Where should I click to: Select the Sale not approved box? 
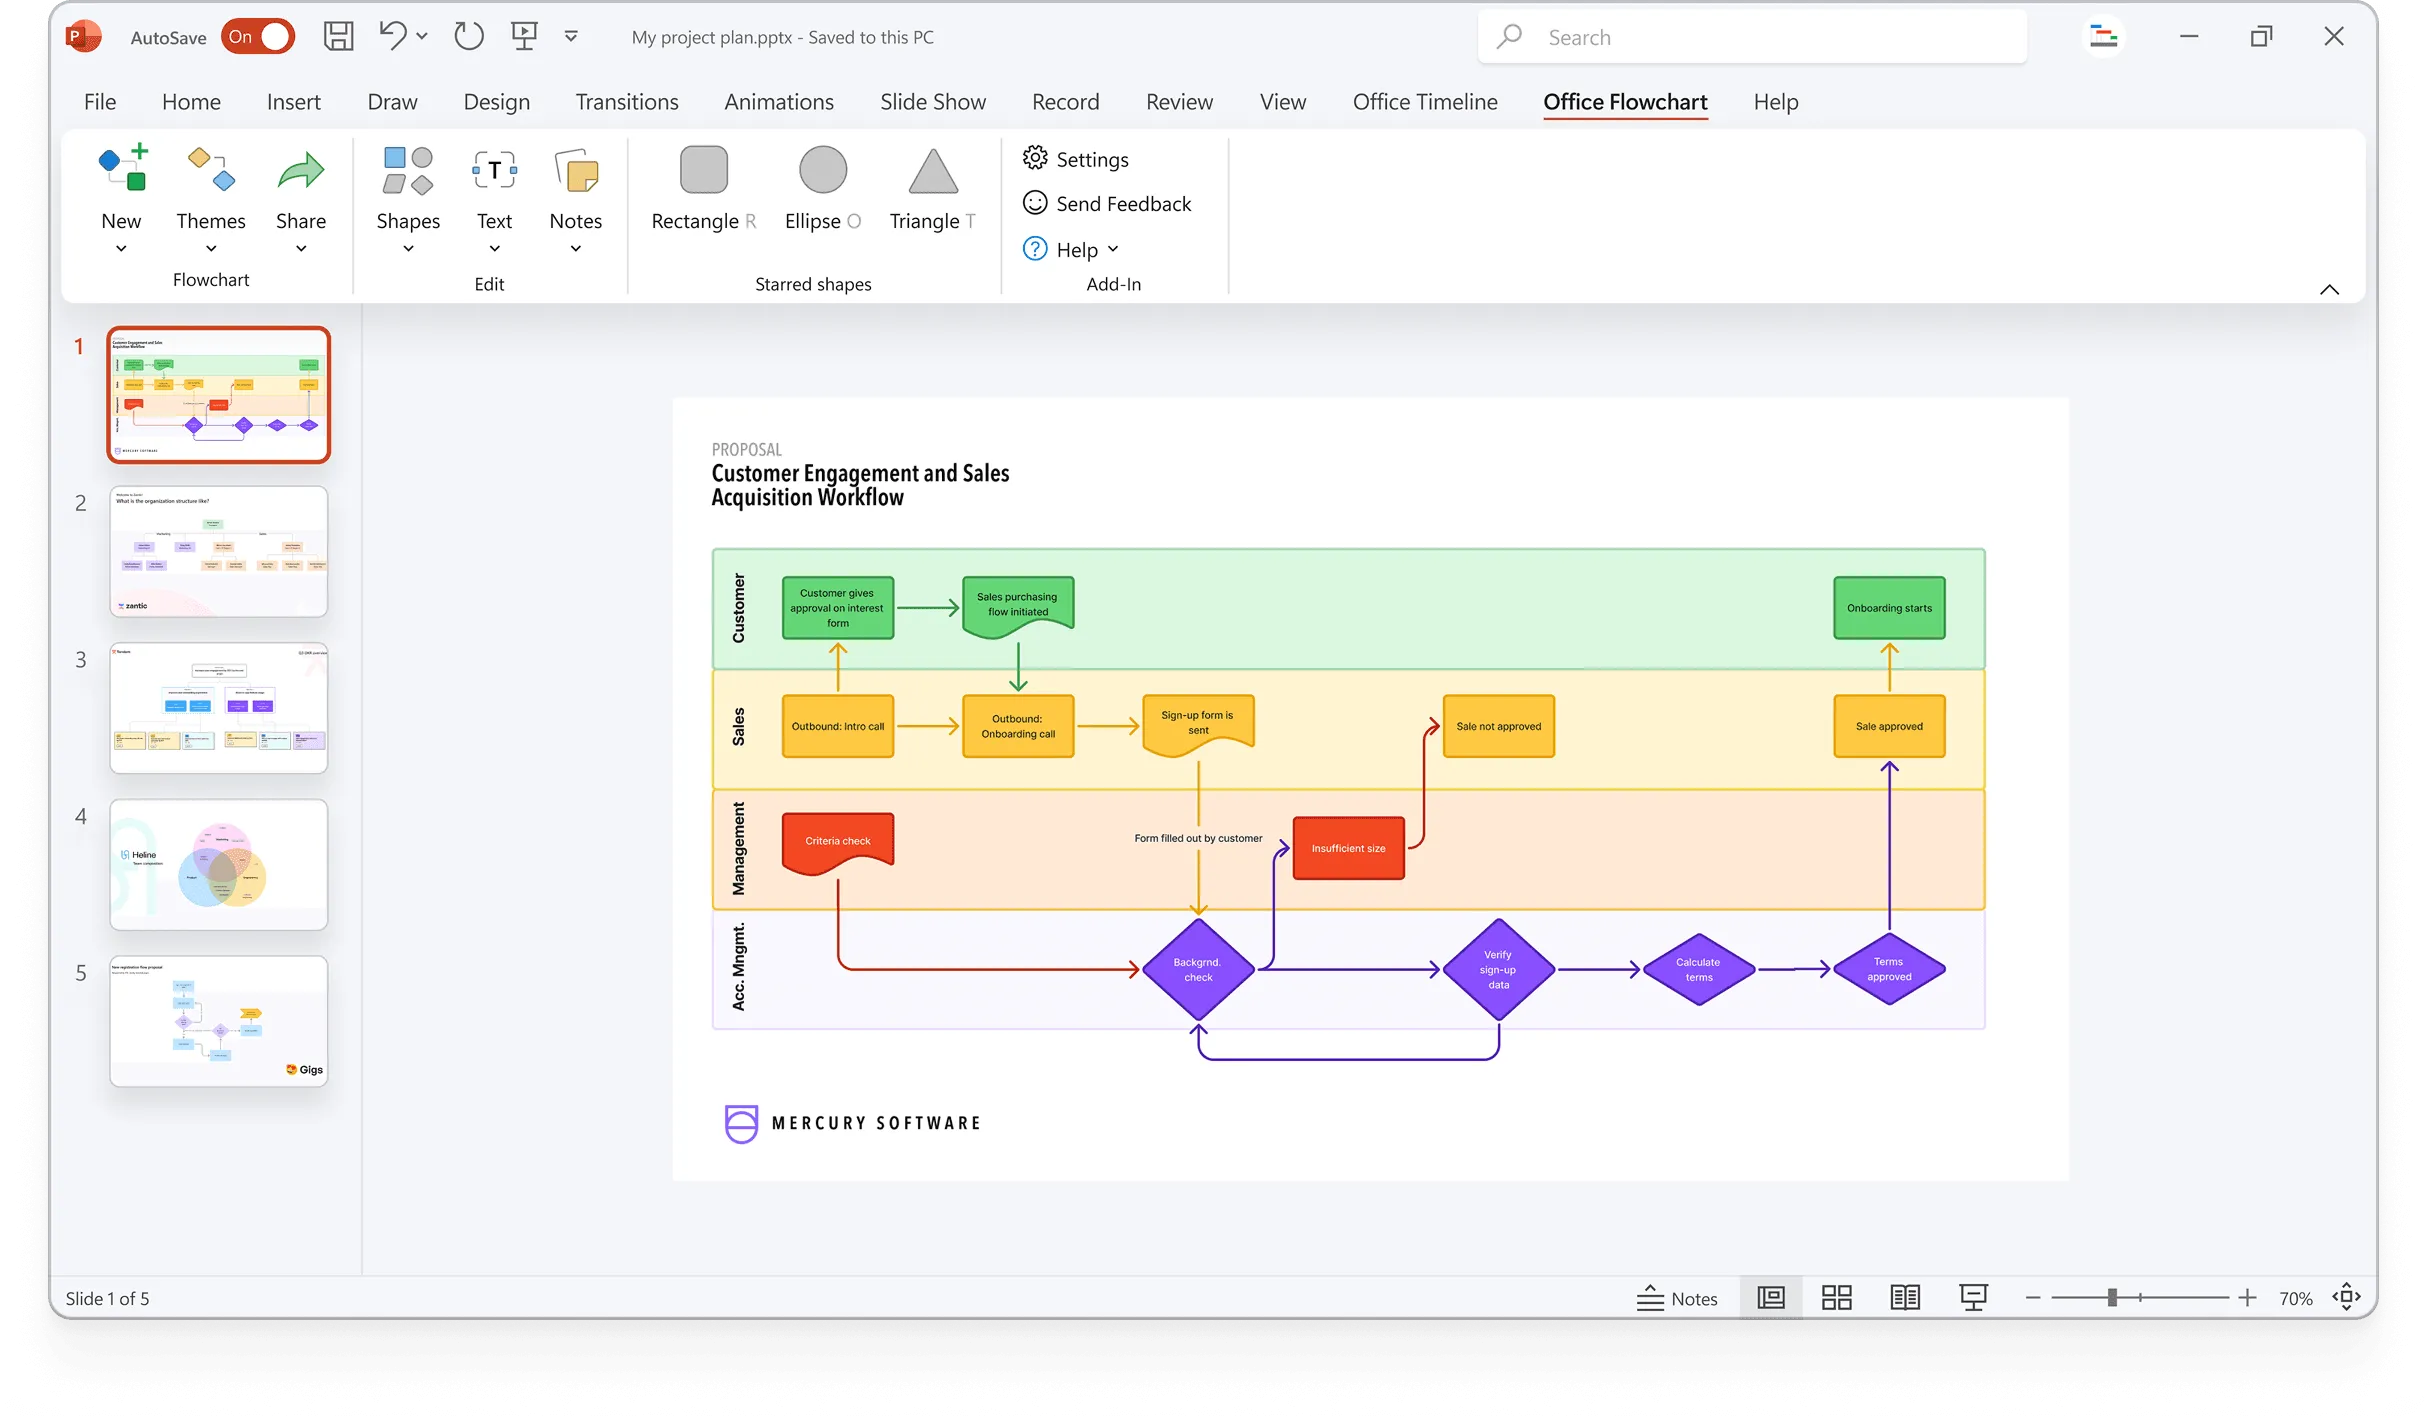pyautogui.click(x=1498, y=726)
